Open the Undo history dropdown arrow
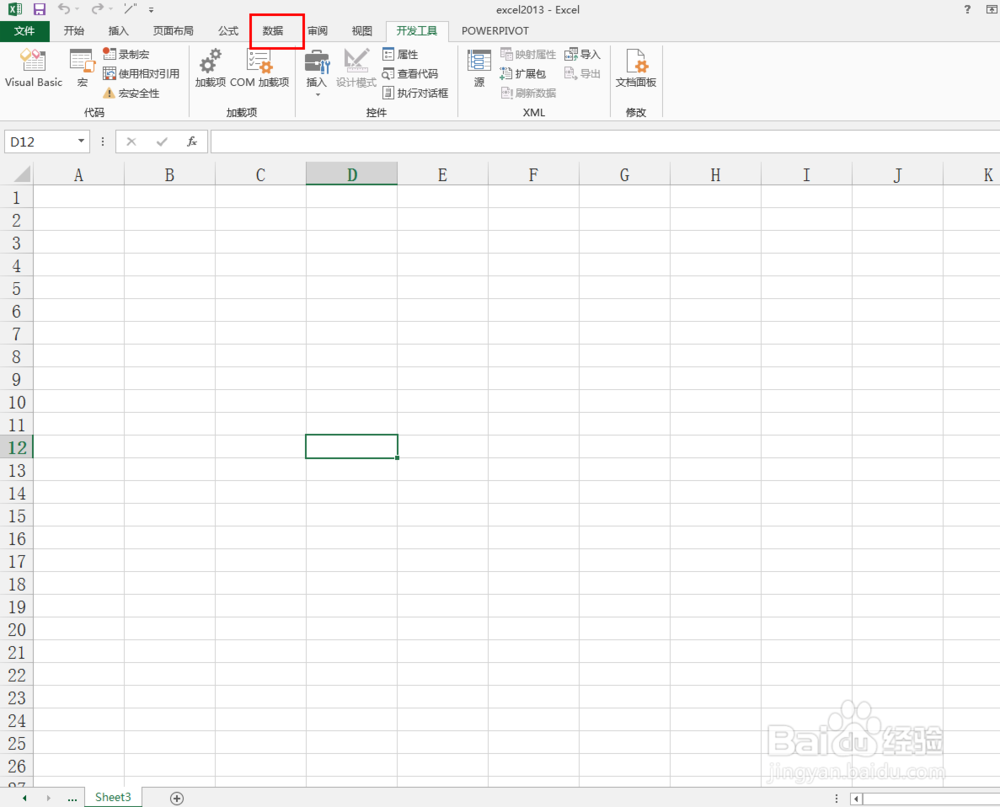Viewport: 1000px width, 807px height. coord(78,9)
